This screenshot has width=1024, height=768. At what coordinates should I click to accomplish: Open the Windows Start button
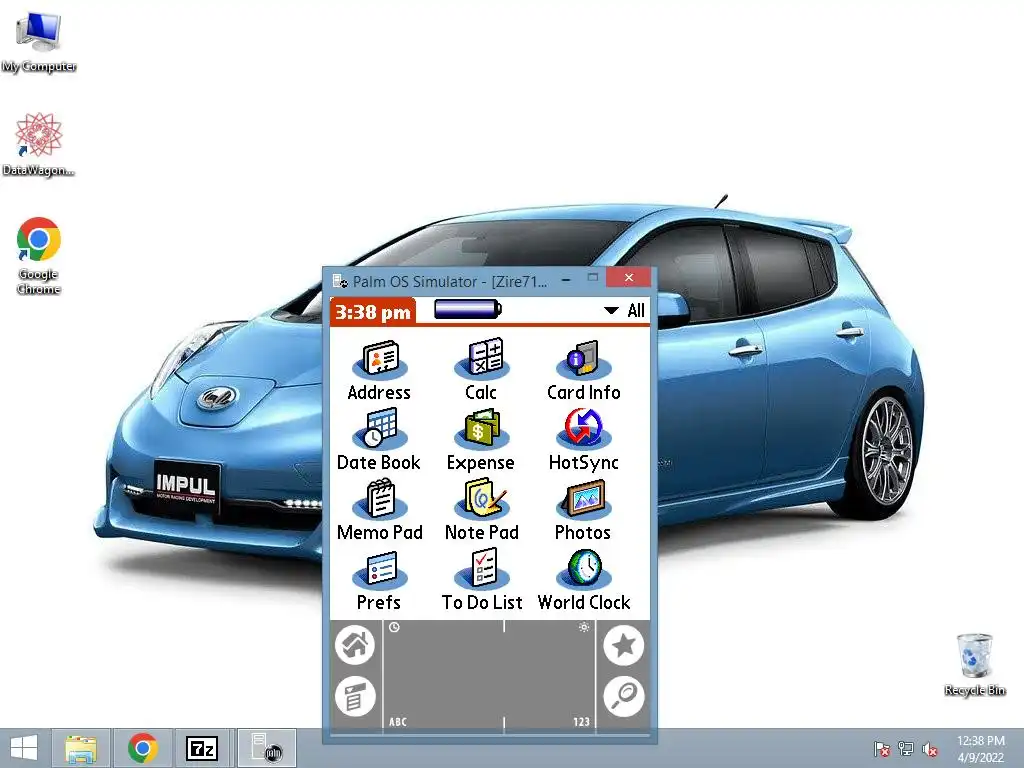[25, 748]
